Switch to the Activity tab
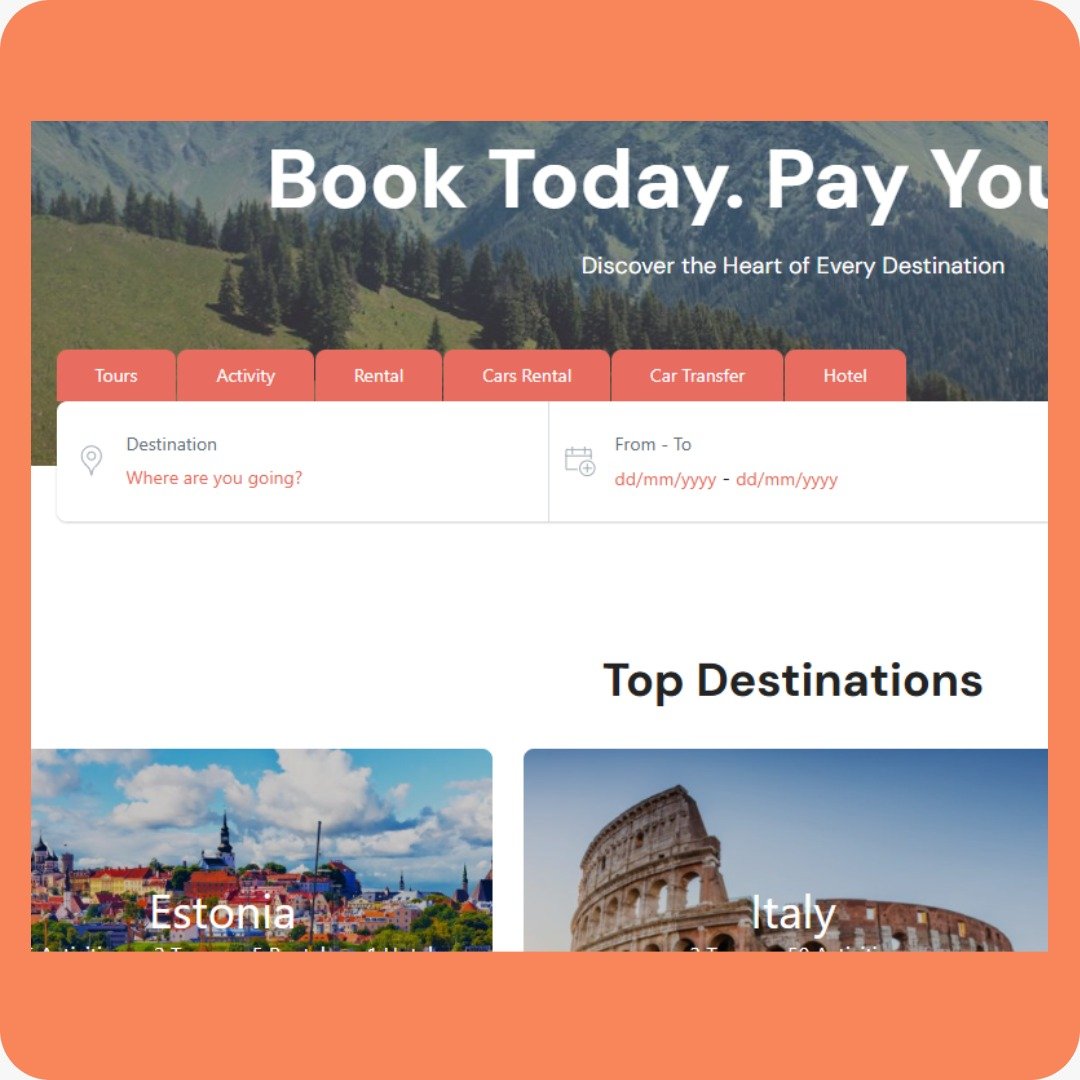 click(x=245, y=375)
